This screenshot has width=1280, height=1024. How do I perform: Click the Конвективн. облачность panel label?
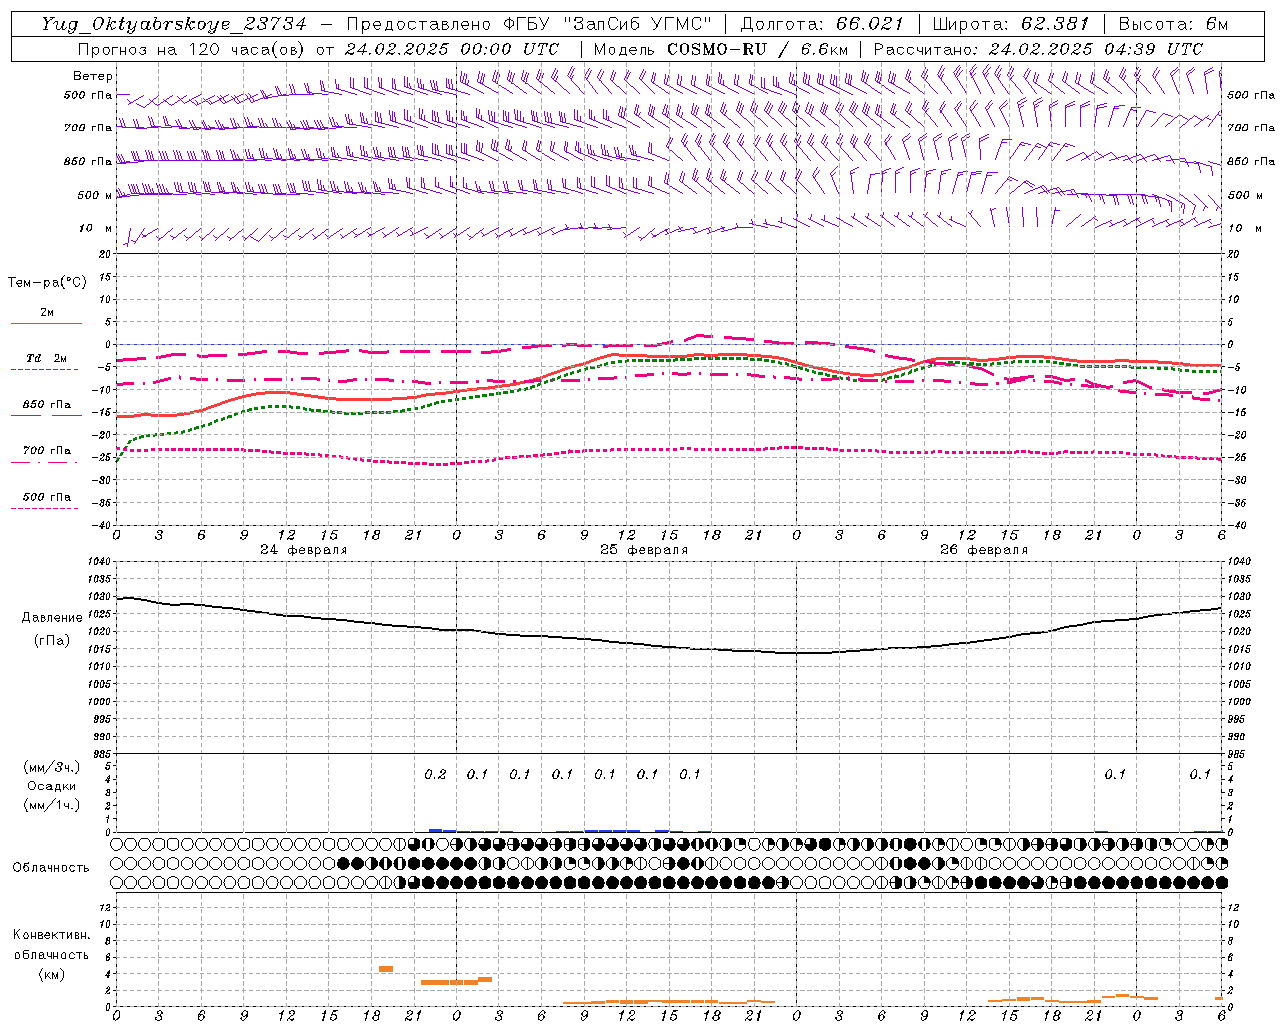(51, 954)
